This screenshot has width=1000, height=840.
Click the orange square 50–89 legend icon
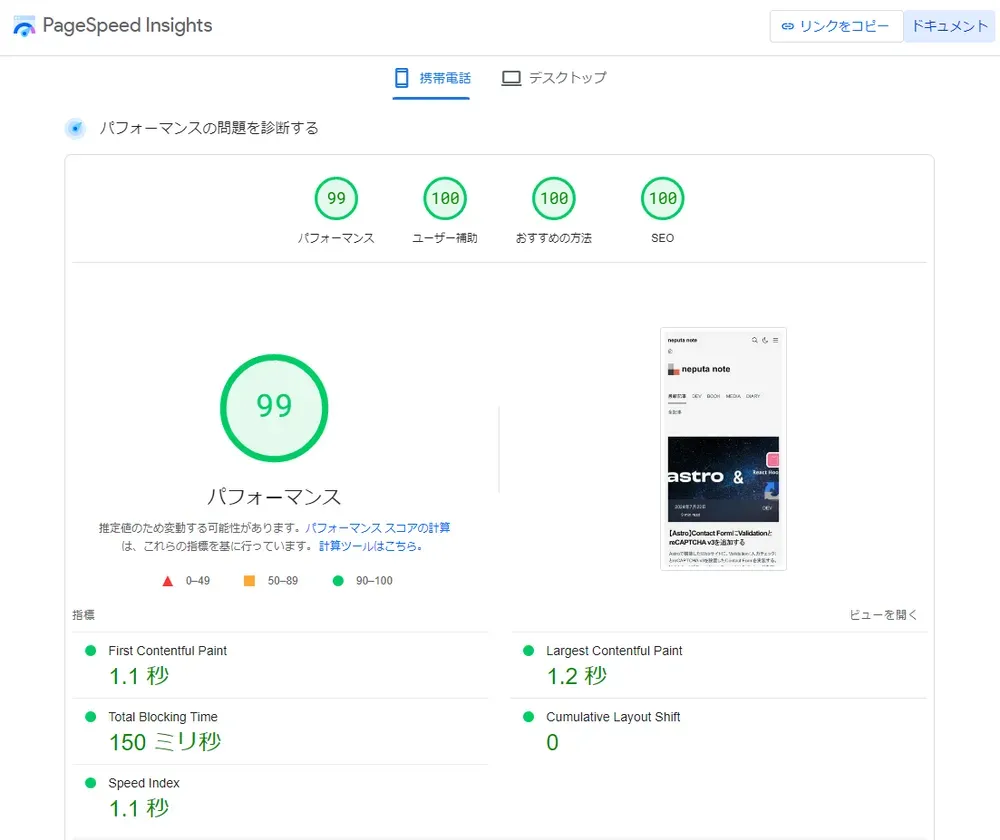[249, 581]
